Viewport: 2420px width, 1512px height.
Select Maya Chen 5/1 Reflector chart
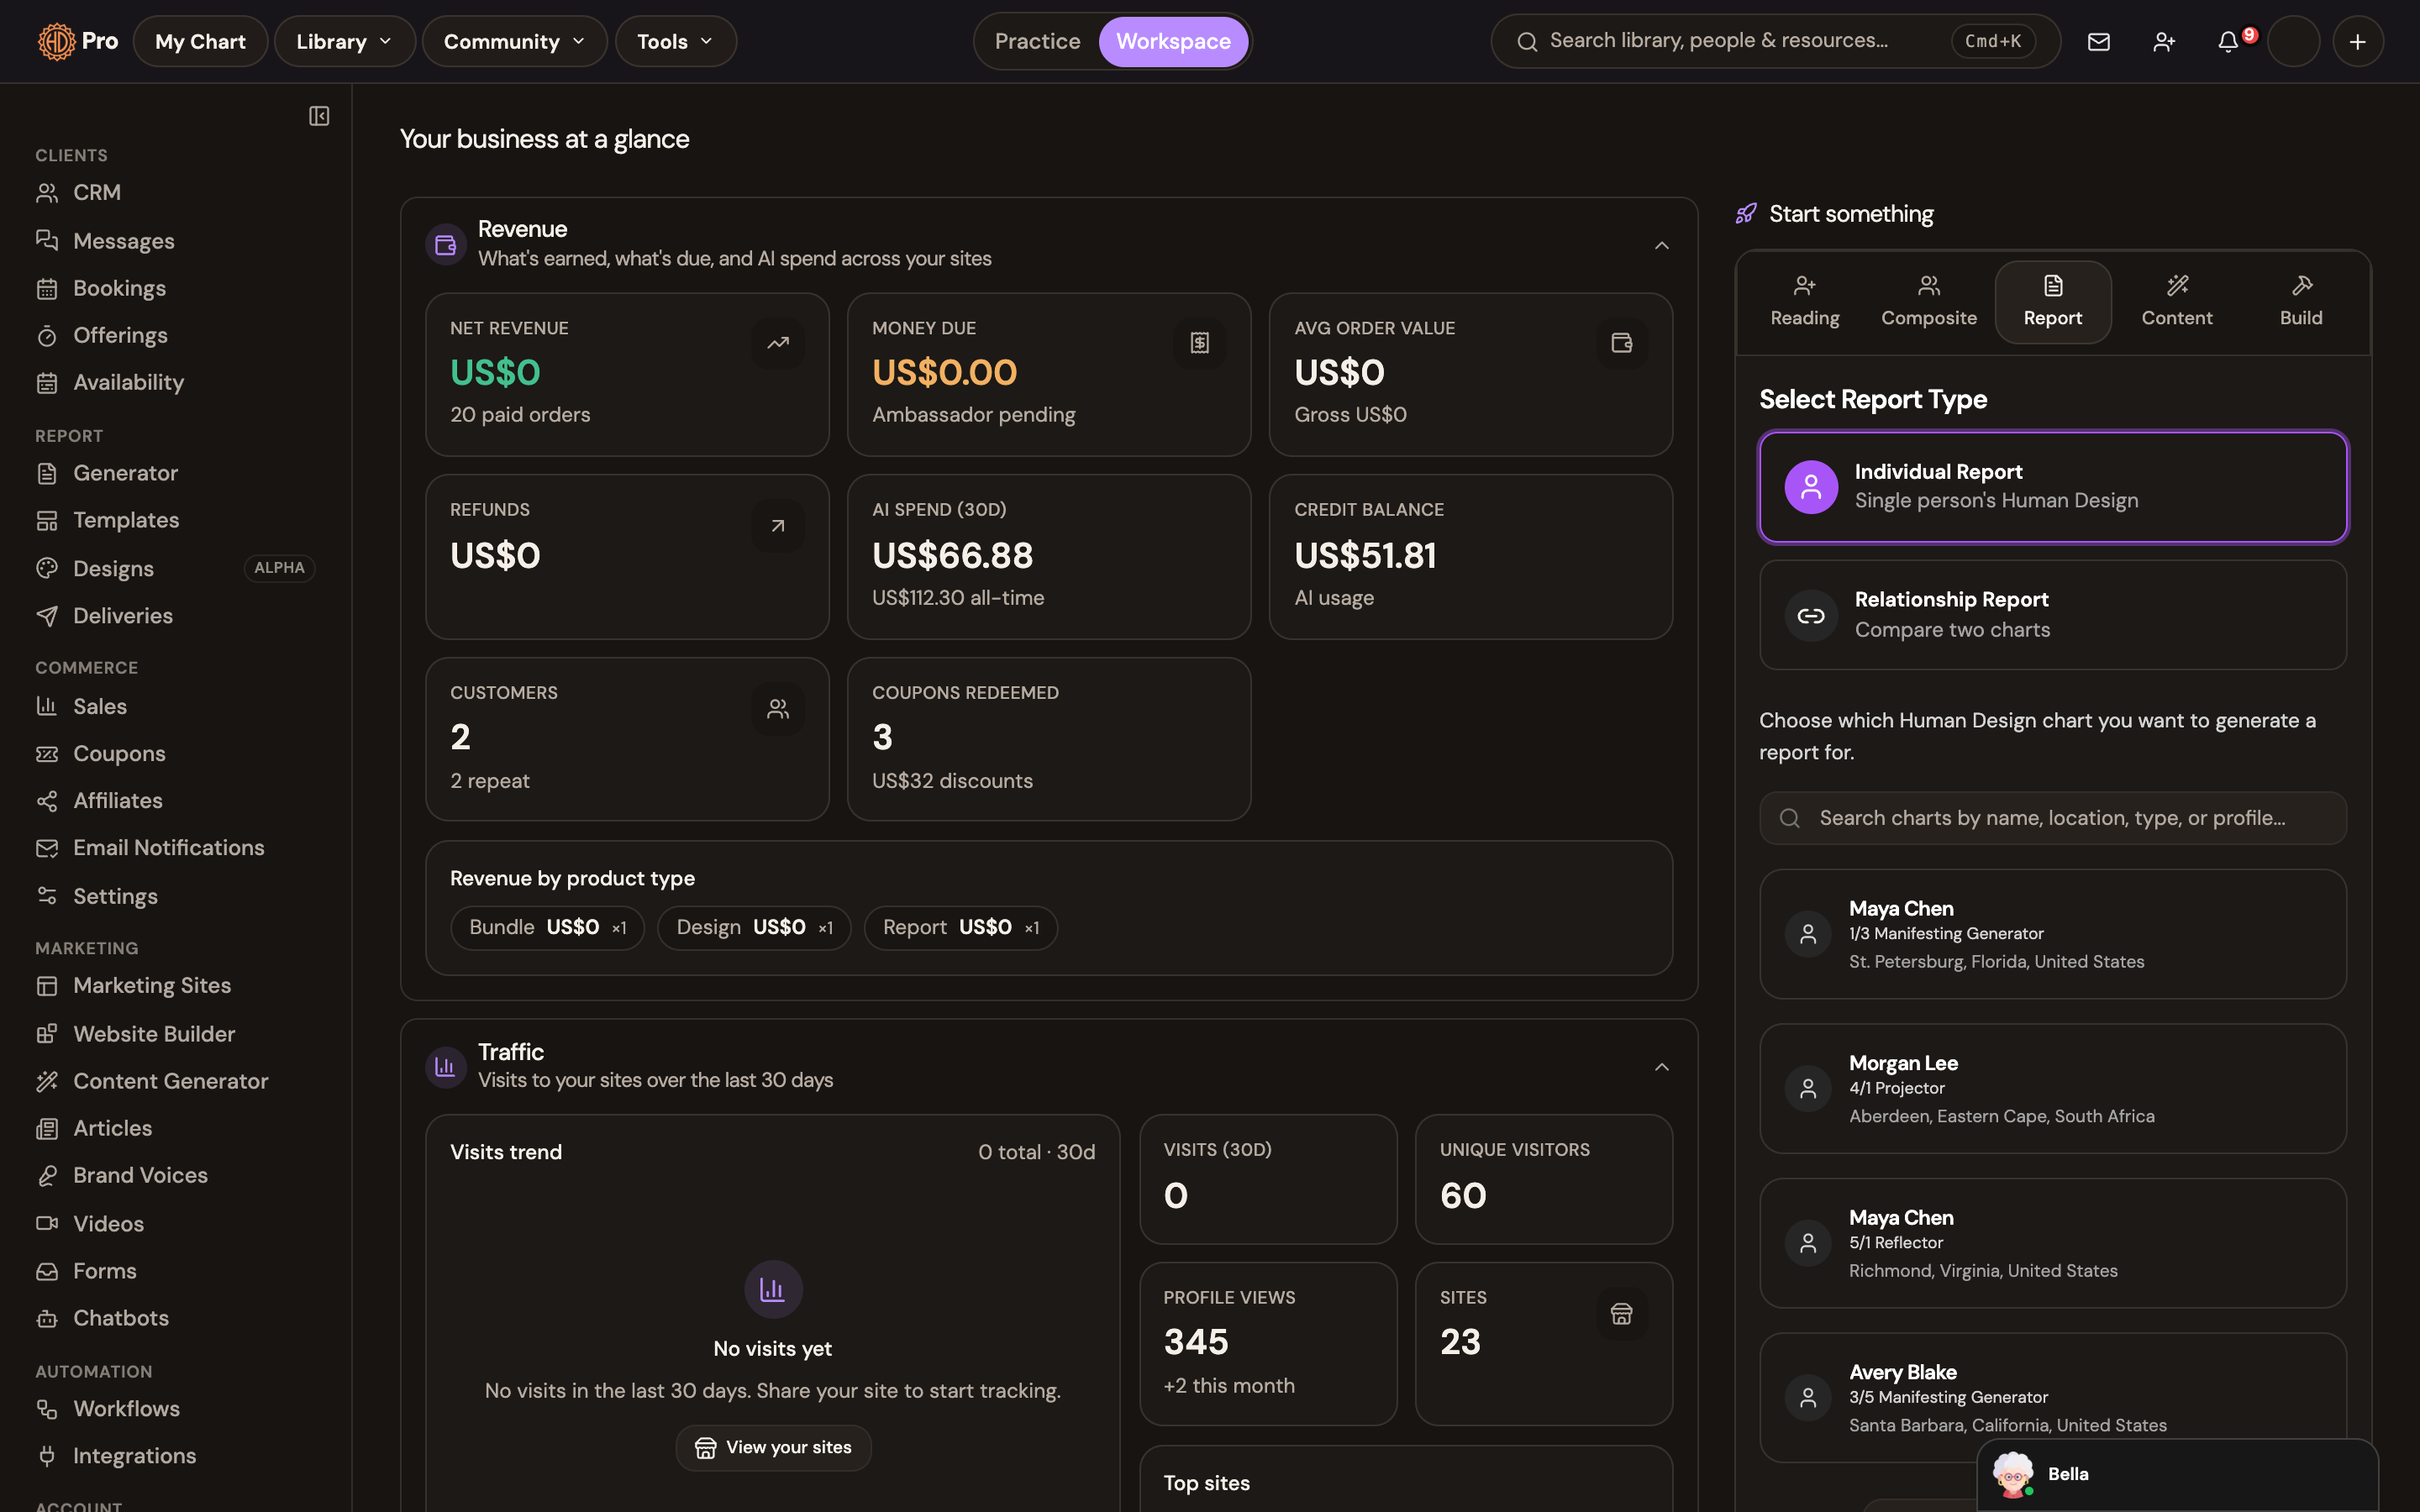point(2053,1243)
